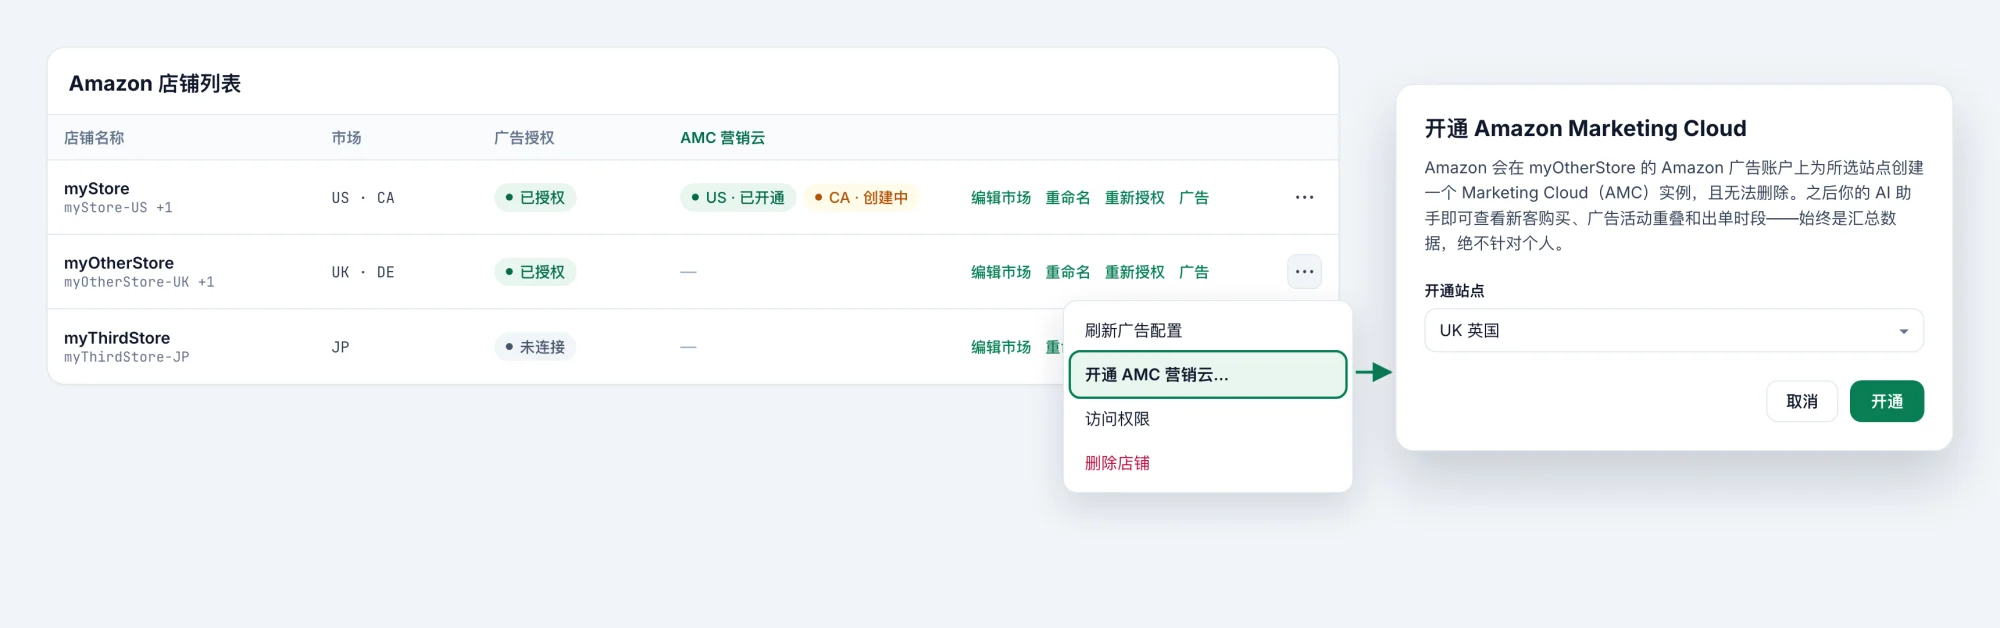
Task: Click 编辑市场 link in myOtherStore row
Action: click(x=1001, y=272)
